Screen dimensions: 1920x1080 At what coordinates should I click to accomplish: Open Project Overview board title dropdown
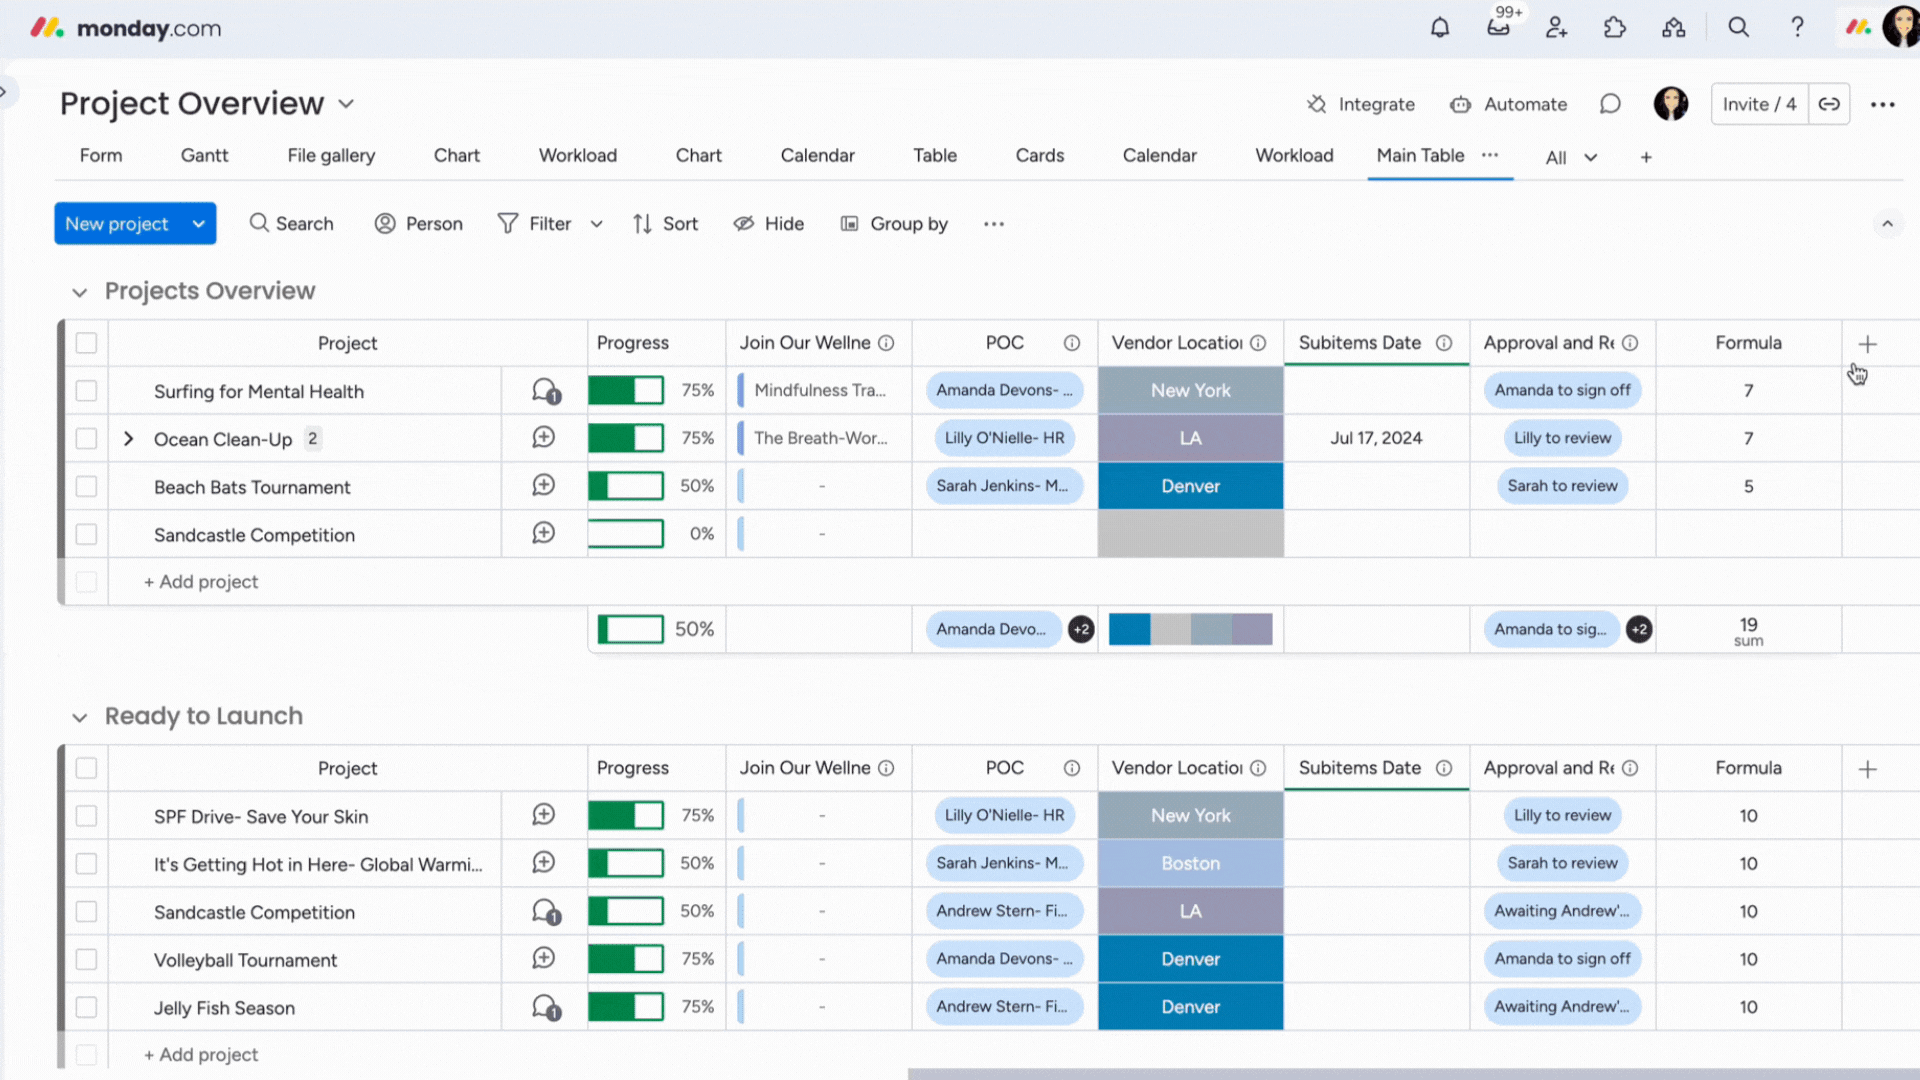tap(346, 104)
